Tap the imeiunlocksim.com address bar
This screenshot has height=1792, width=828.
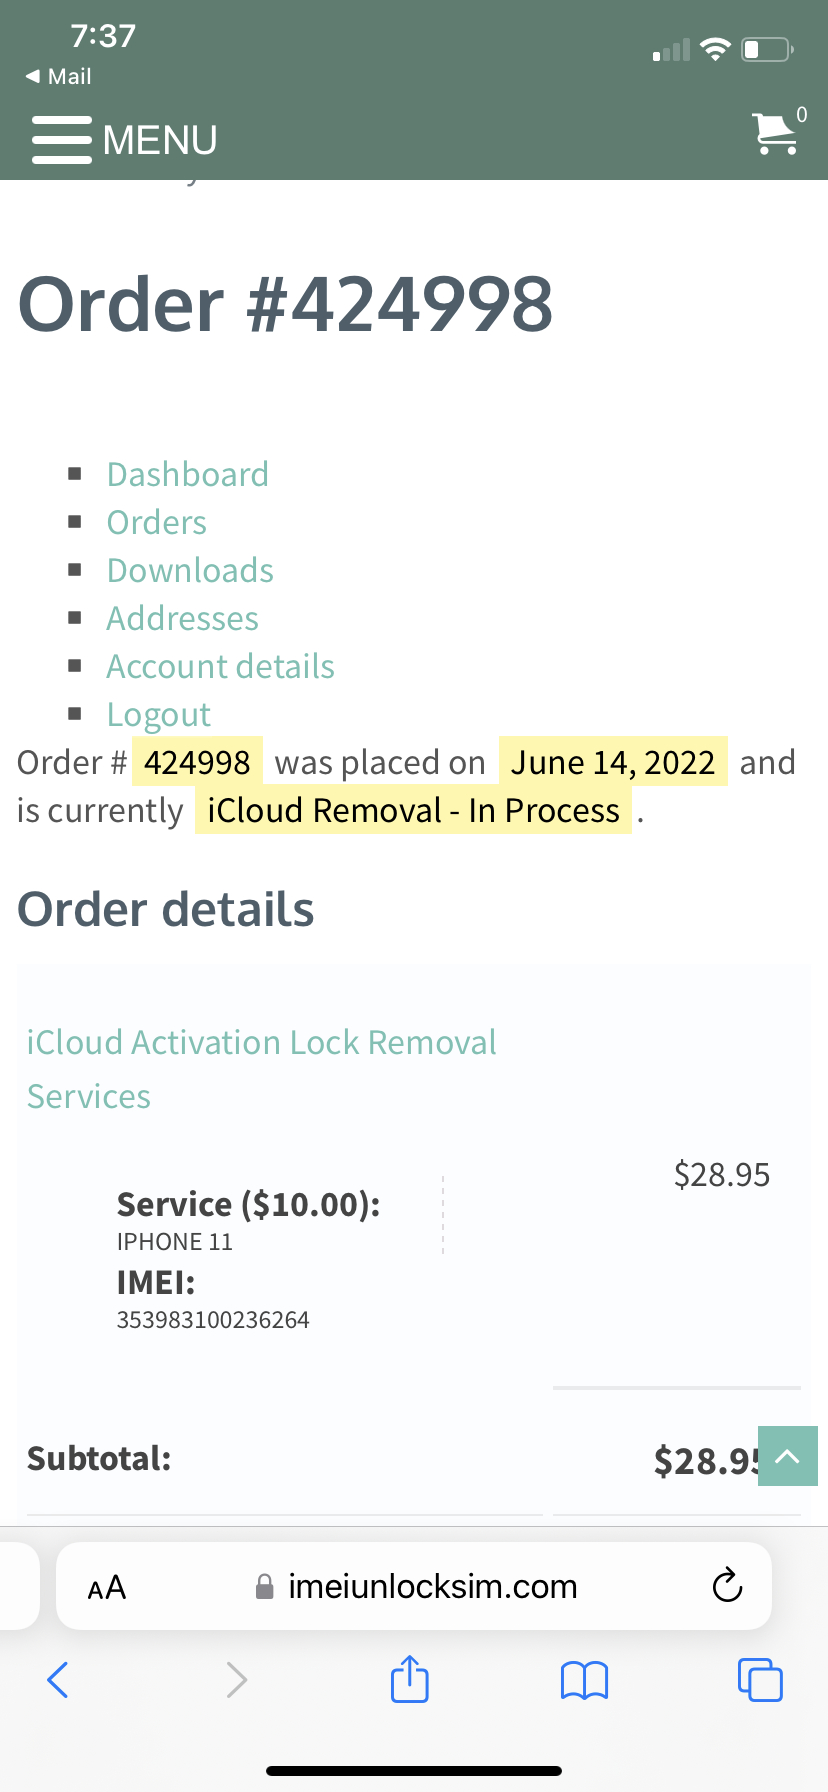point(430,1585)
